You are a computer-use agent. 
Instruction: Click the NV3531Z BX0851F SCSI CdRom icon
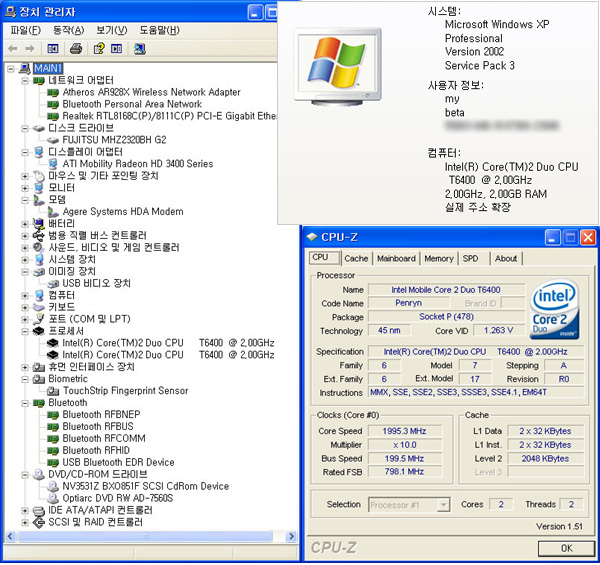tap(53, 486)
